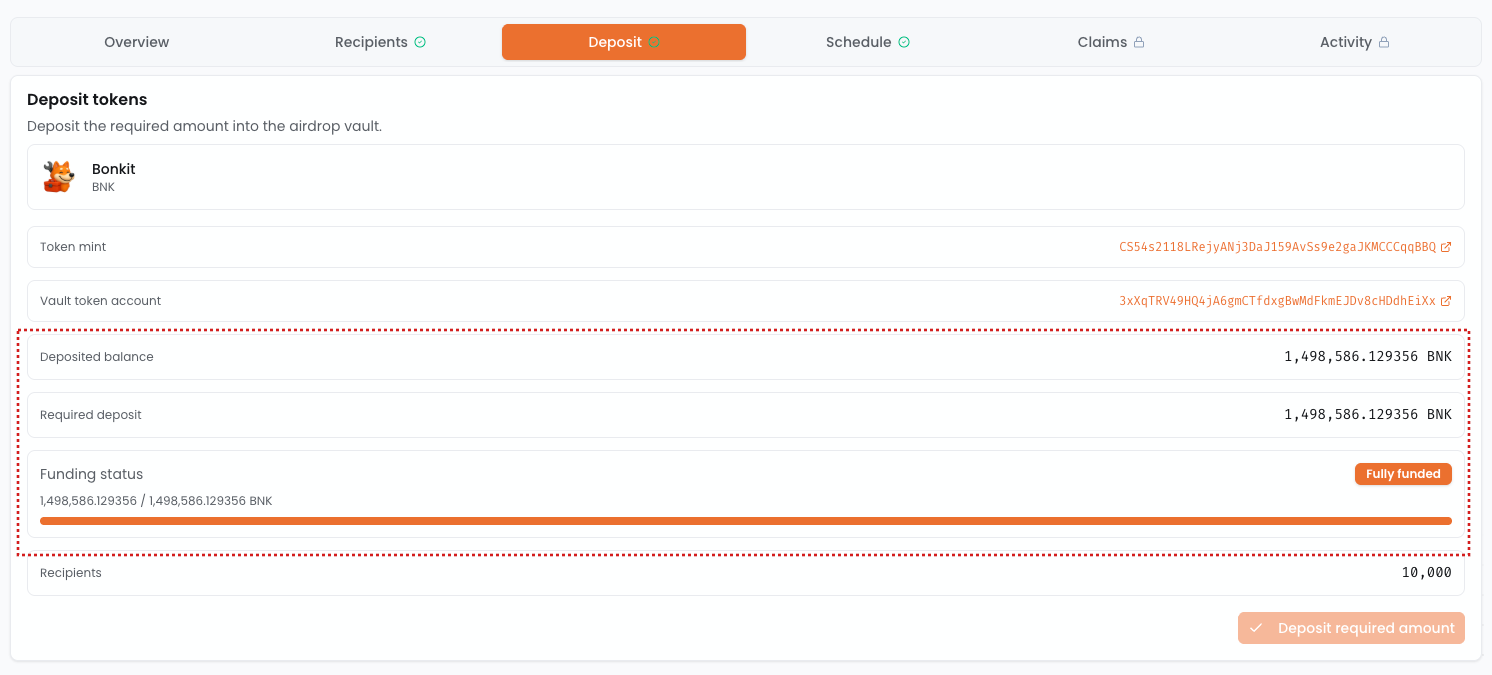Click the Fully funded status badge
1492x675 pixels.
point(1403,474)
